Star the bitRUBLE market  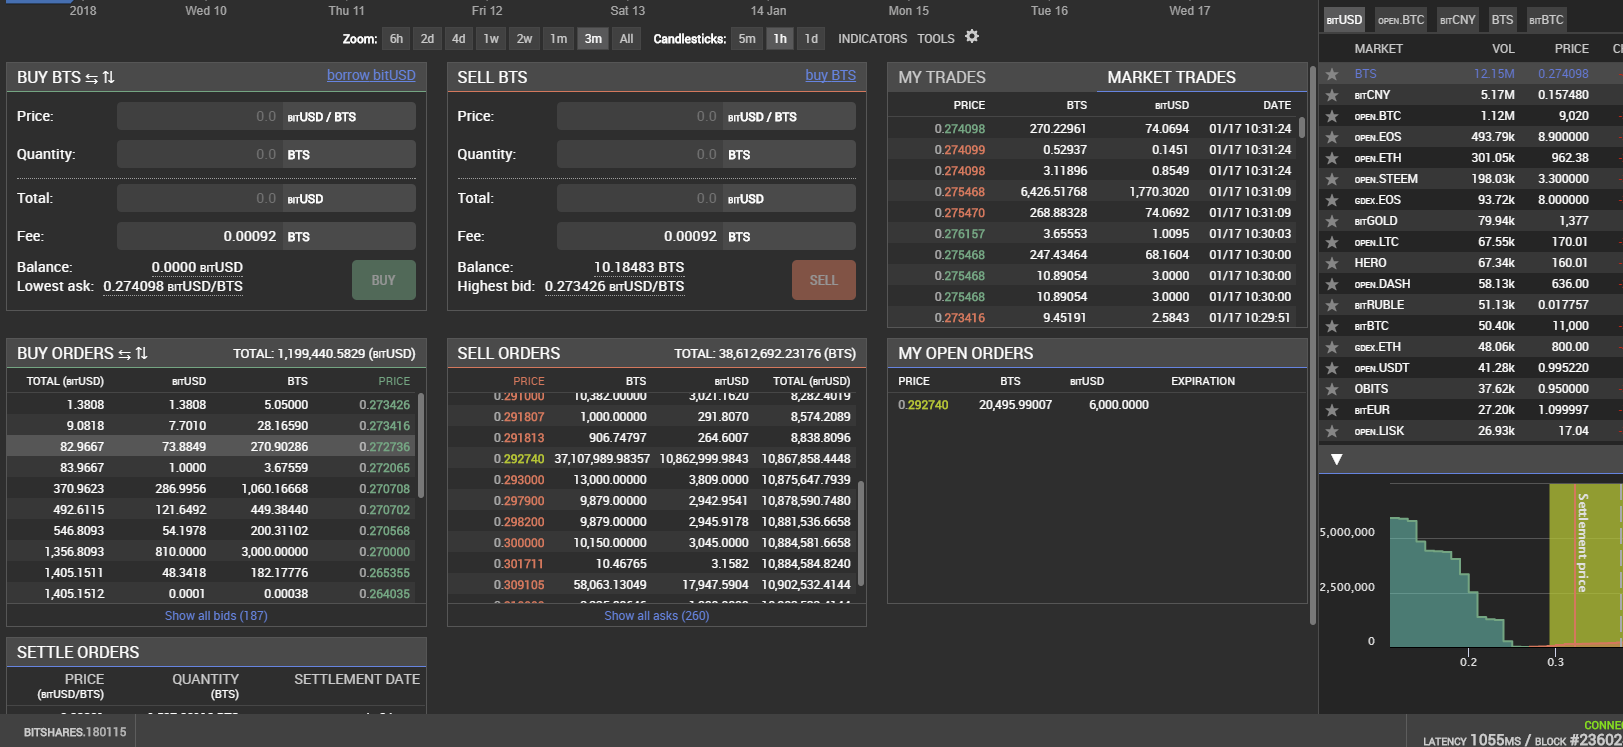[1332, 305]
